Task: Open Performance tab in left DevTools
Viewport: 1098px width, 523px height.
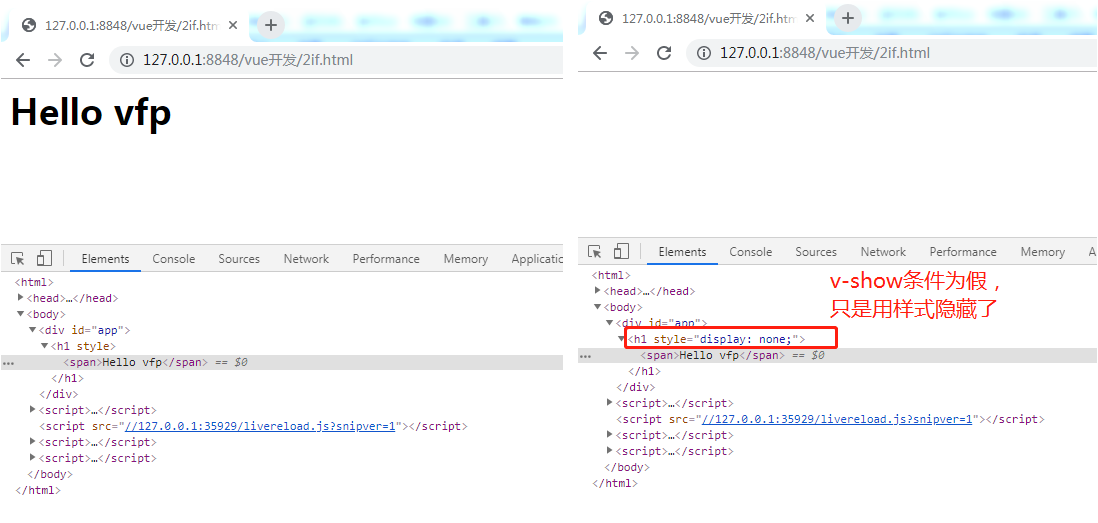Action: 386,259
